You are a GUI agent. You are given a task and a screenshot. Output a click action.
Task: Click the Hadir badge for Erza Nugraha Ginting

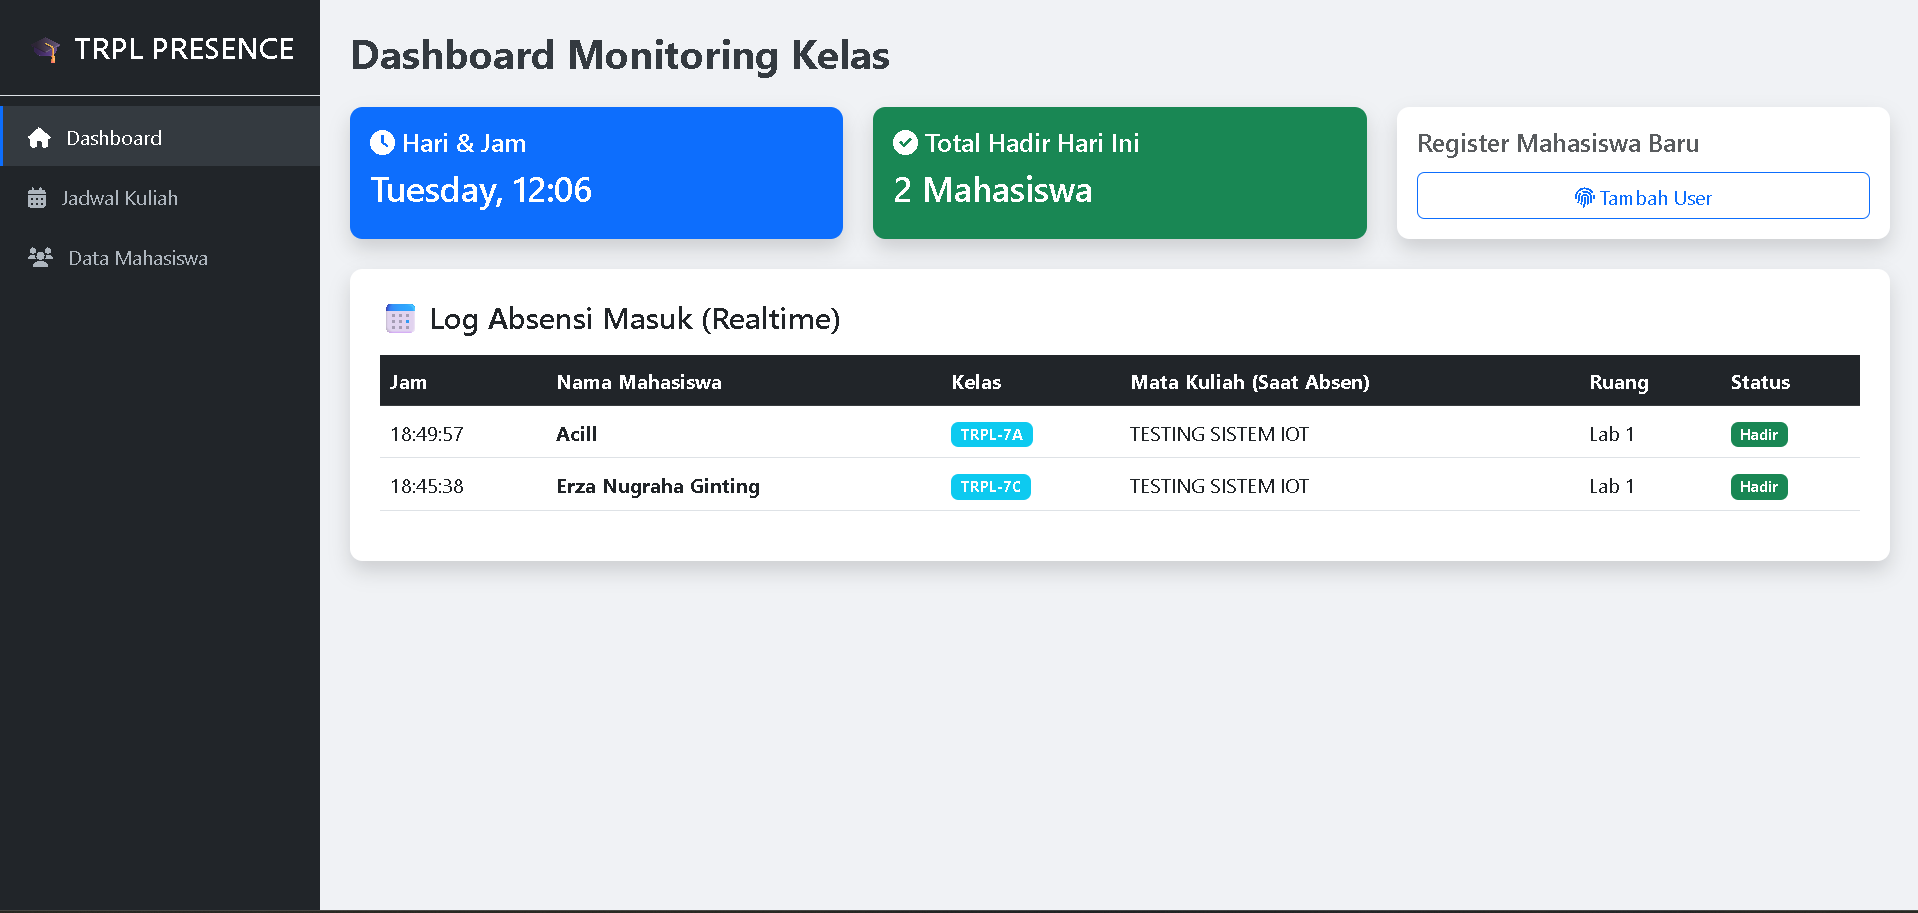pos(1758,486)
